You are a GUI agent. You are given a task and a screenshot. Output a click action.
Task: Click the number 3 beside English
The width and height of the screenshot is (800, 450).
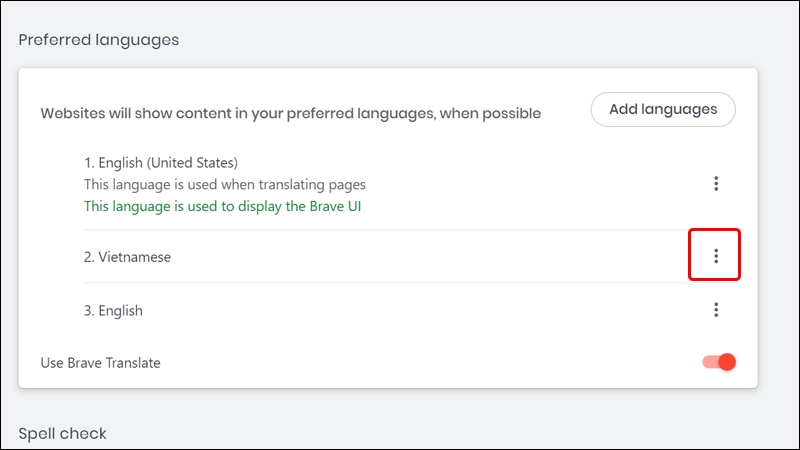tap(88, 311)
